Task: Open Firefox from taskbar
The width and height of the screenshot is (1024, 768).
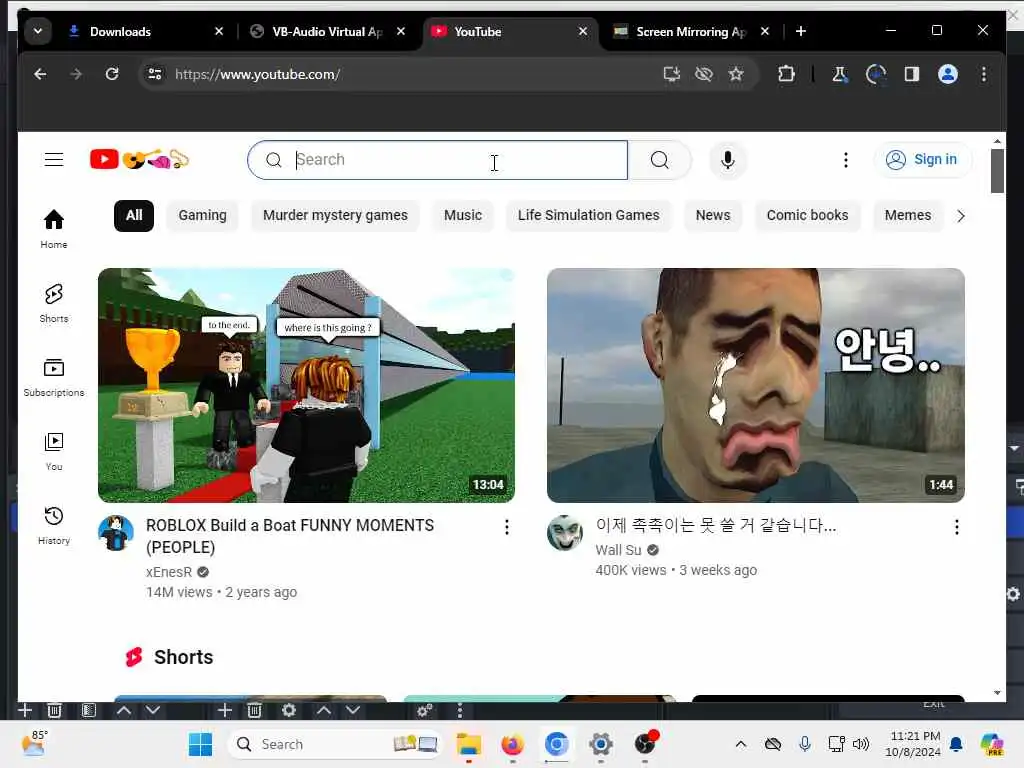Action: click(x=513, y=744)
